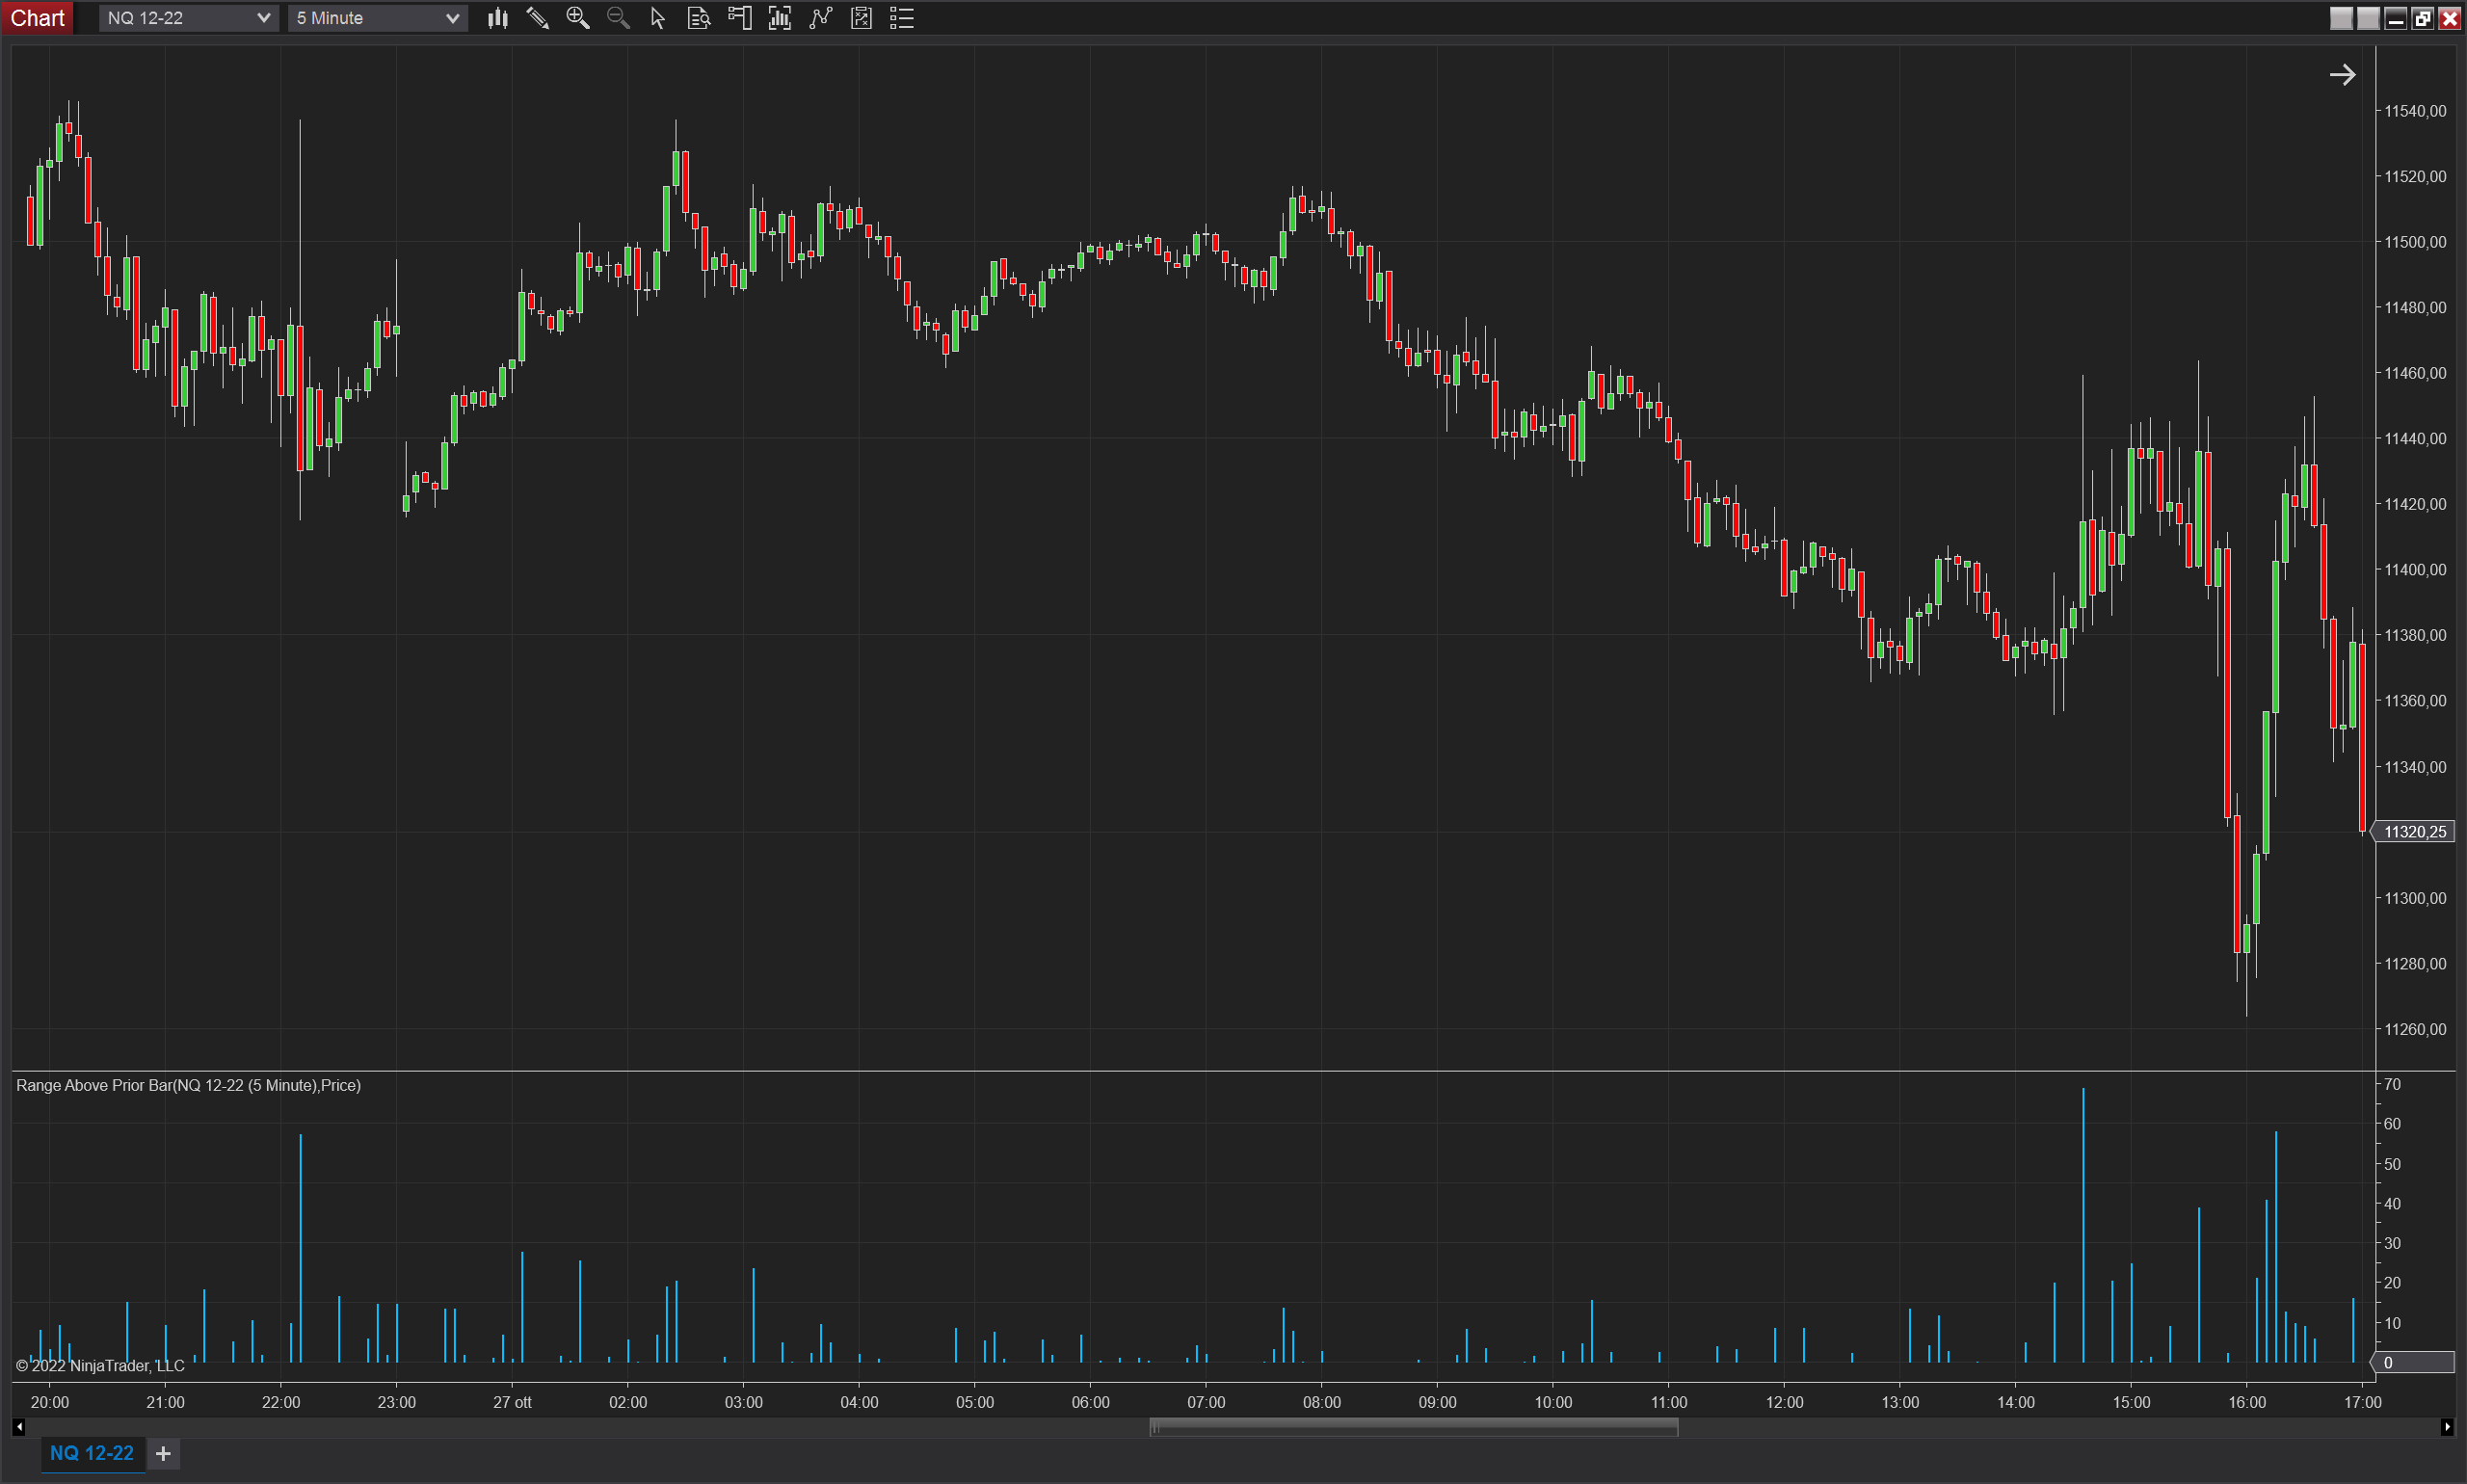2467x1484 pixels.
Task: Open the chart style bars icon
Action: pos(497,18)
